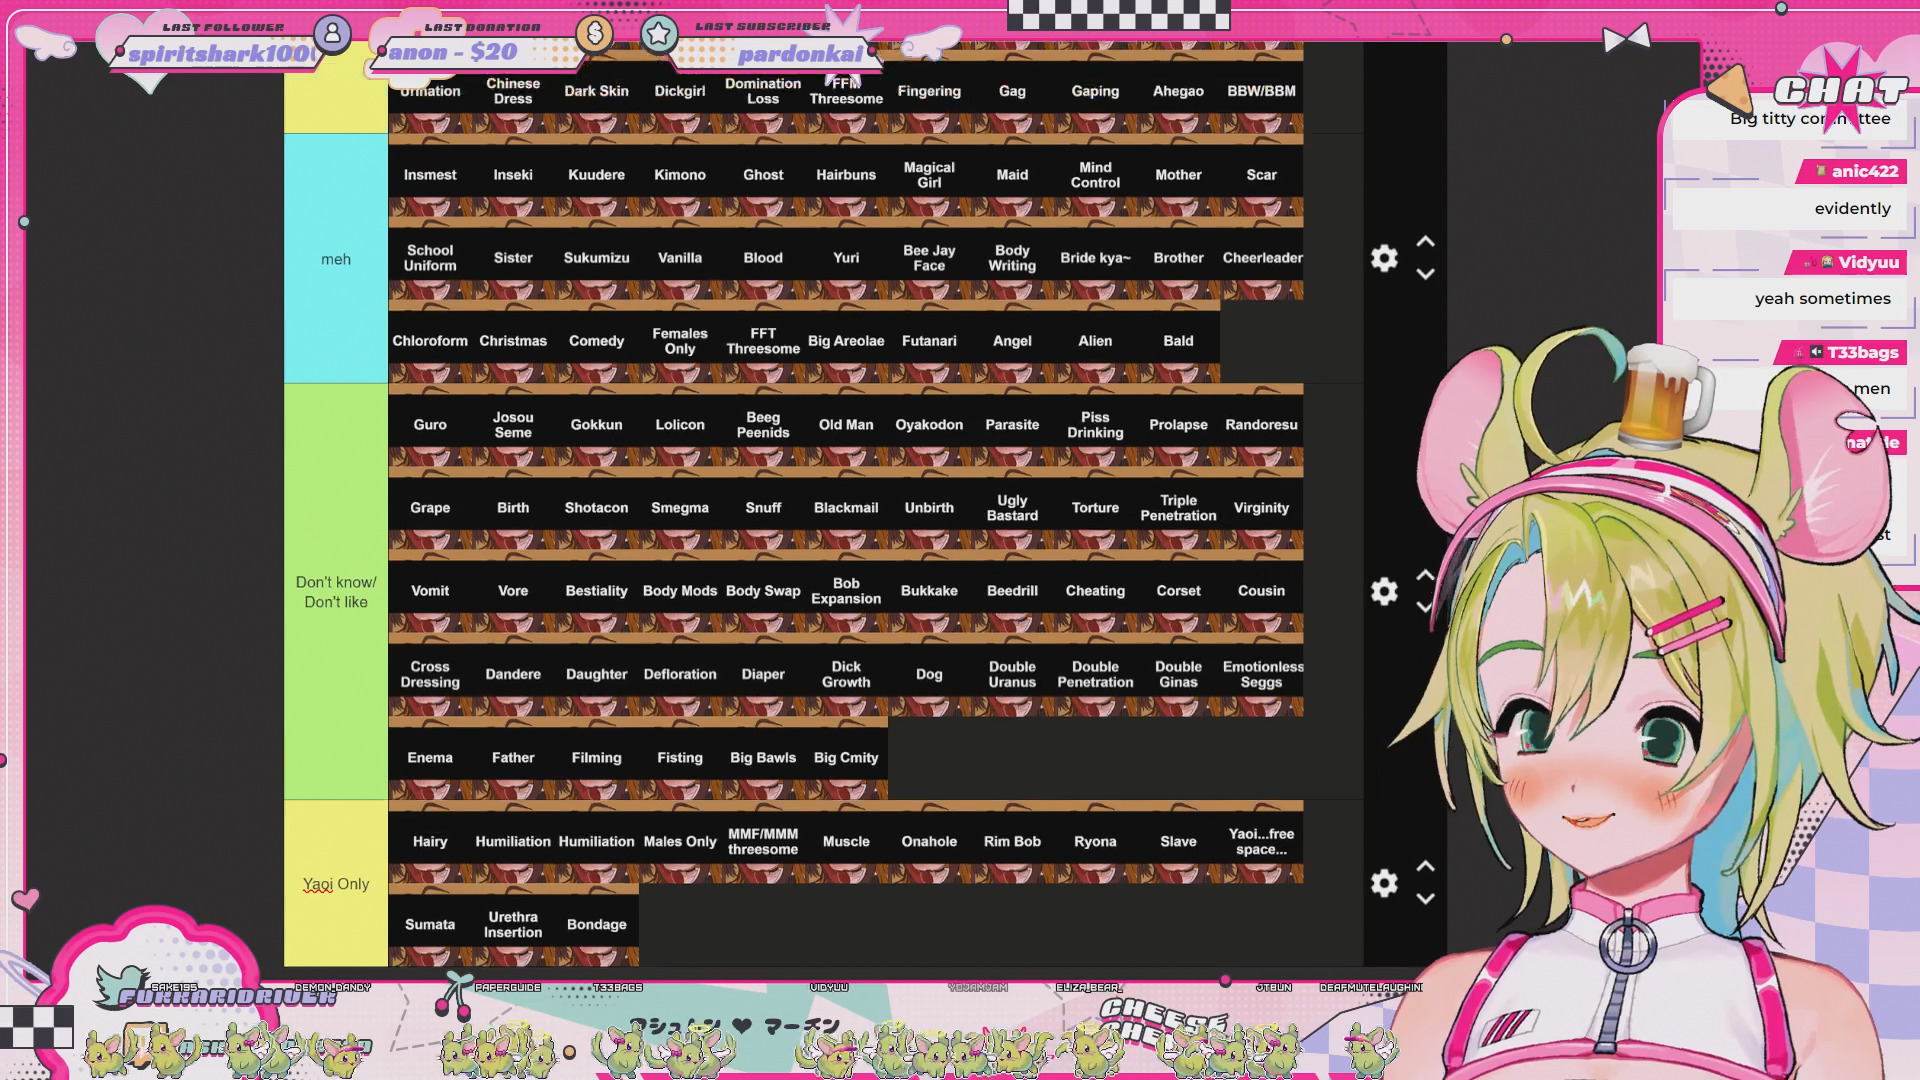Open settings gear for Don't know/Don't like tier
This screenshot has width=1920, height=1080.
point(1384,591)
